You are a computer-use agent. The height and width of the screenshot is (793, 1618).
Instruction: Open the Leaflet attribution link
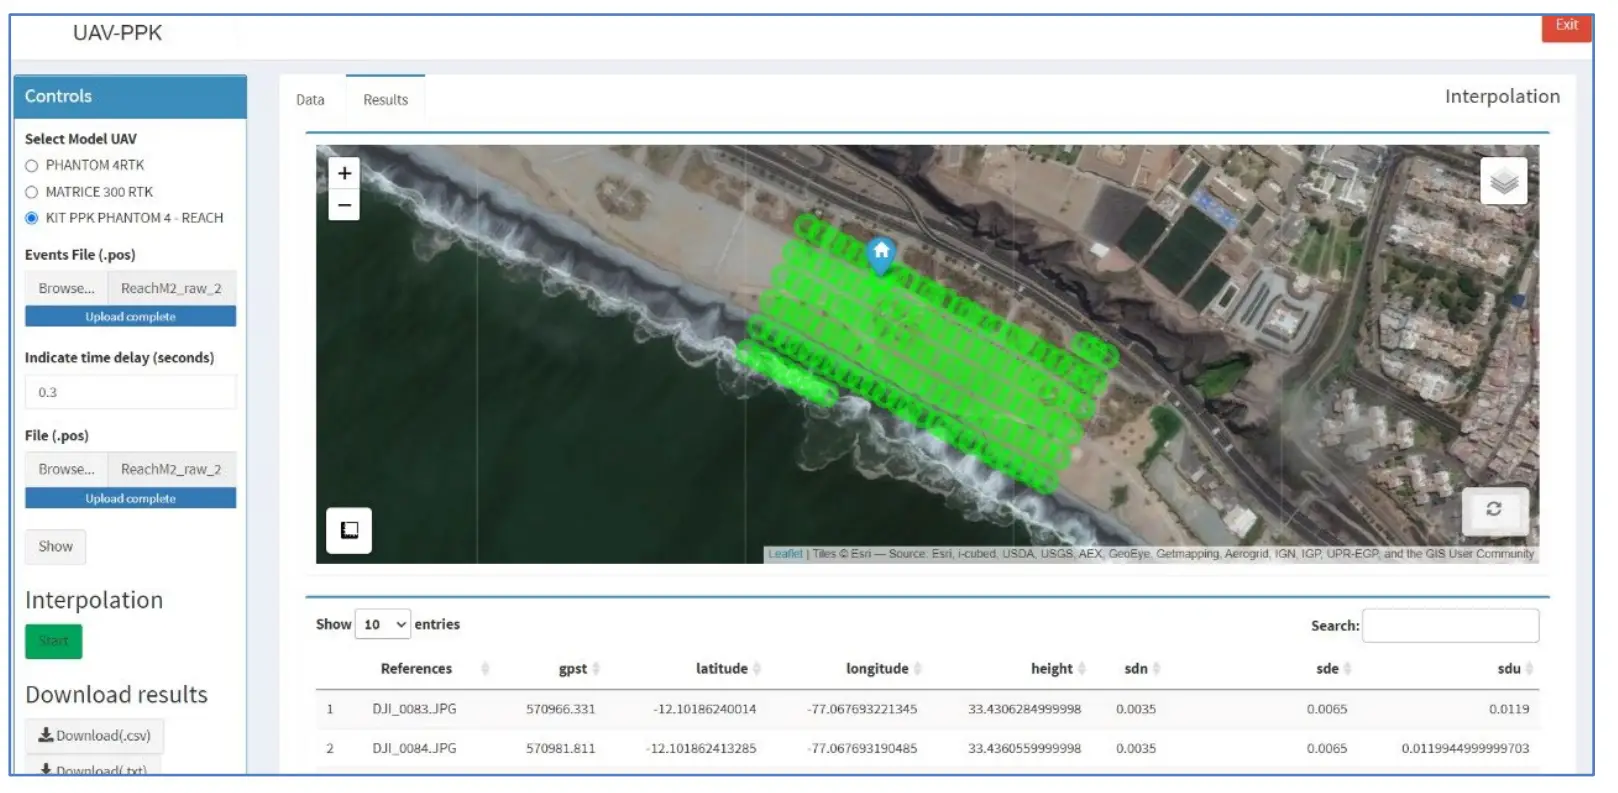[x=785, y=554]
